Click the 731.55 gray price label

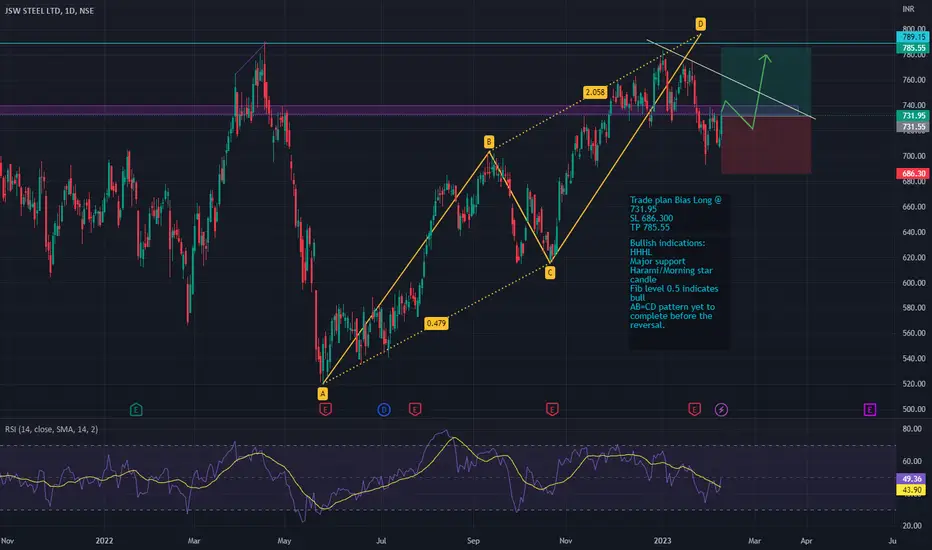(914, 127)
